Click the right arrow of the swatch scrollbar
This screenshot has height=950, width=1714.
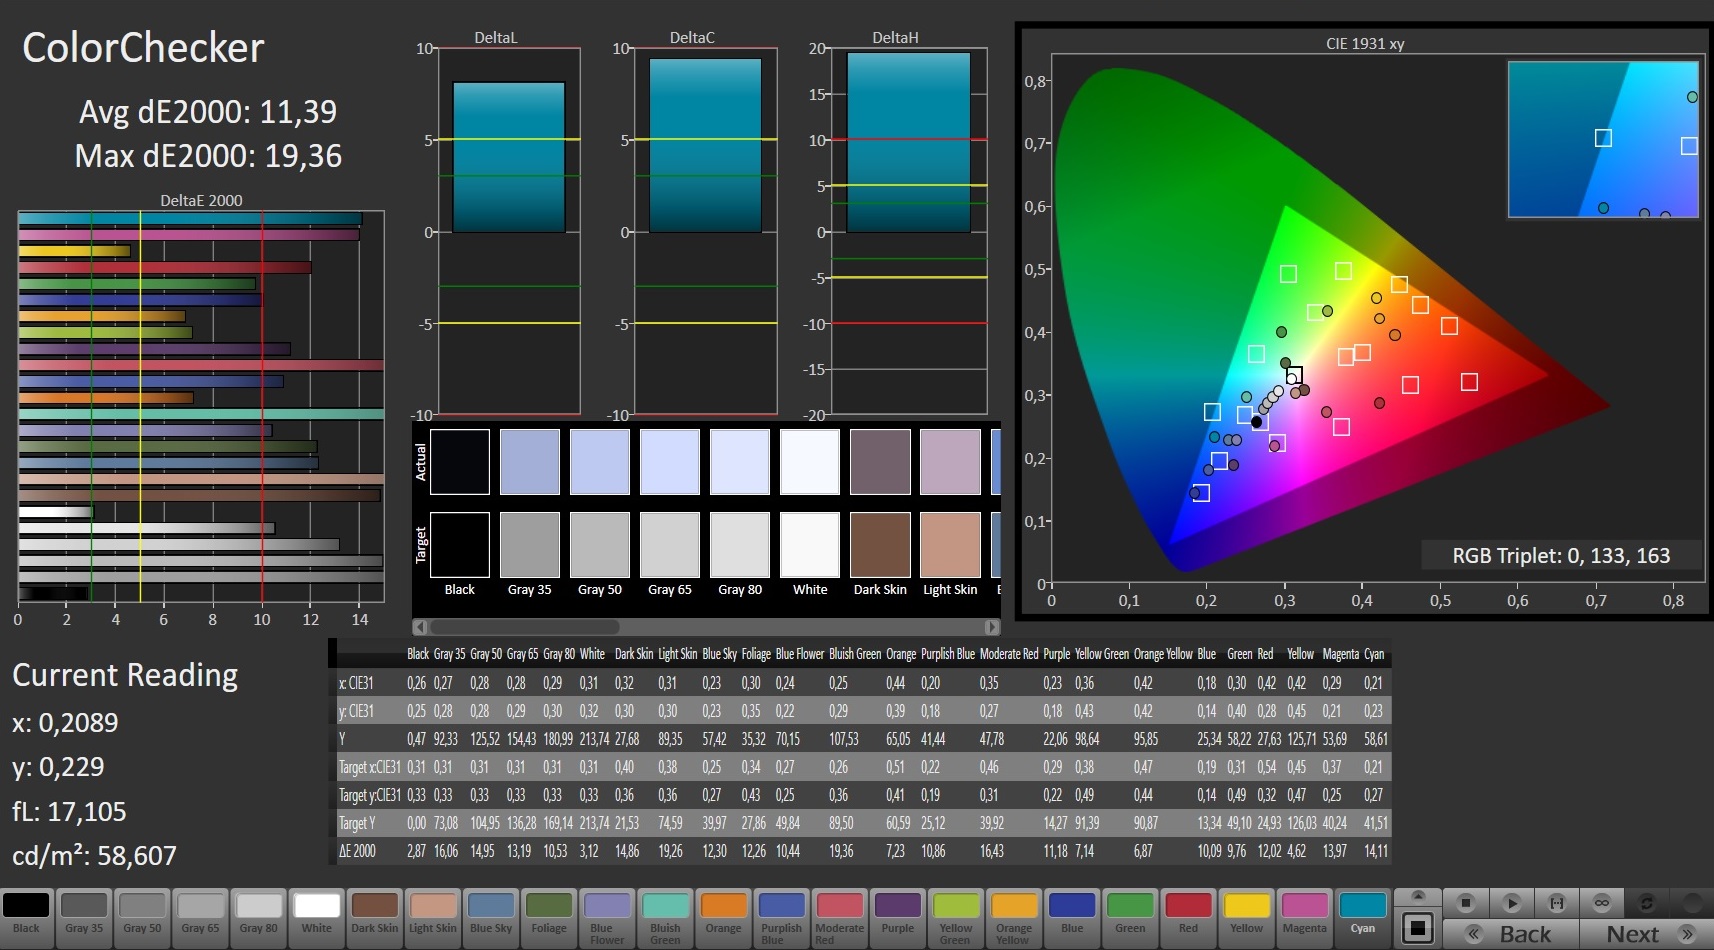991,627
